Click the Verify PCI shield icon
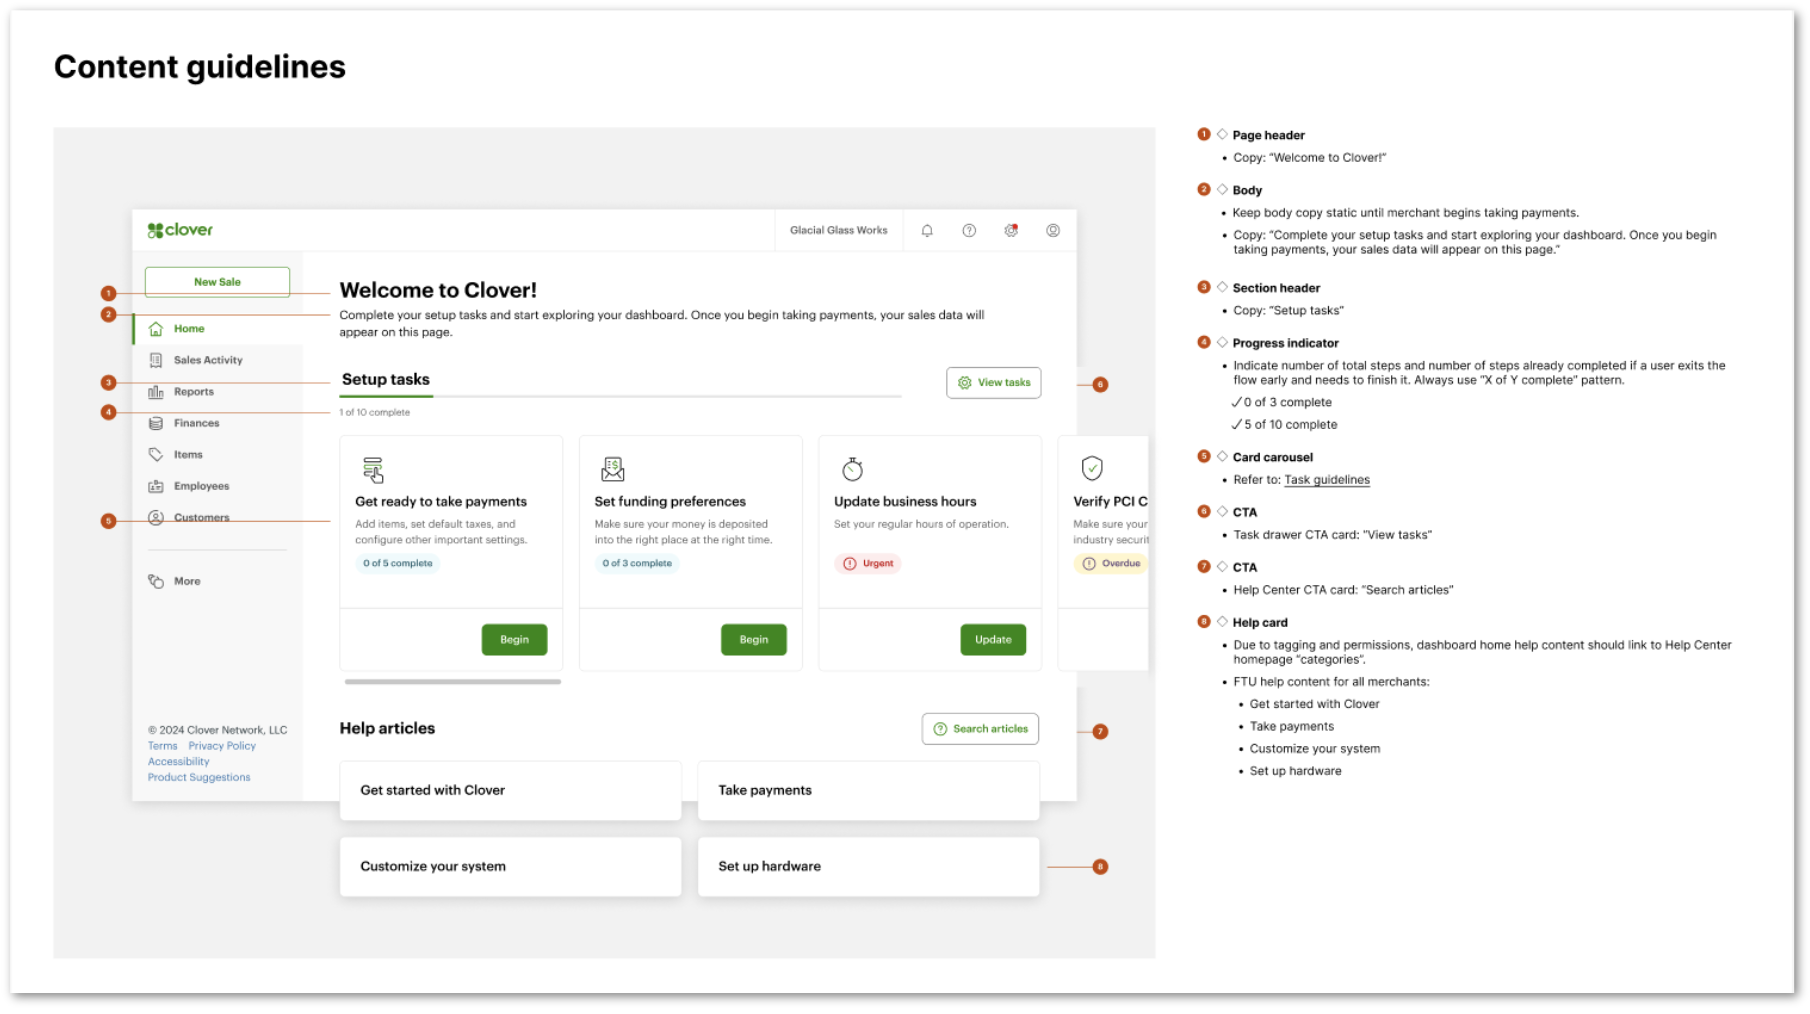 (x=1092, y=468)
